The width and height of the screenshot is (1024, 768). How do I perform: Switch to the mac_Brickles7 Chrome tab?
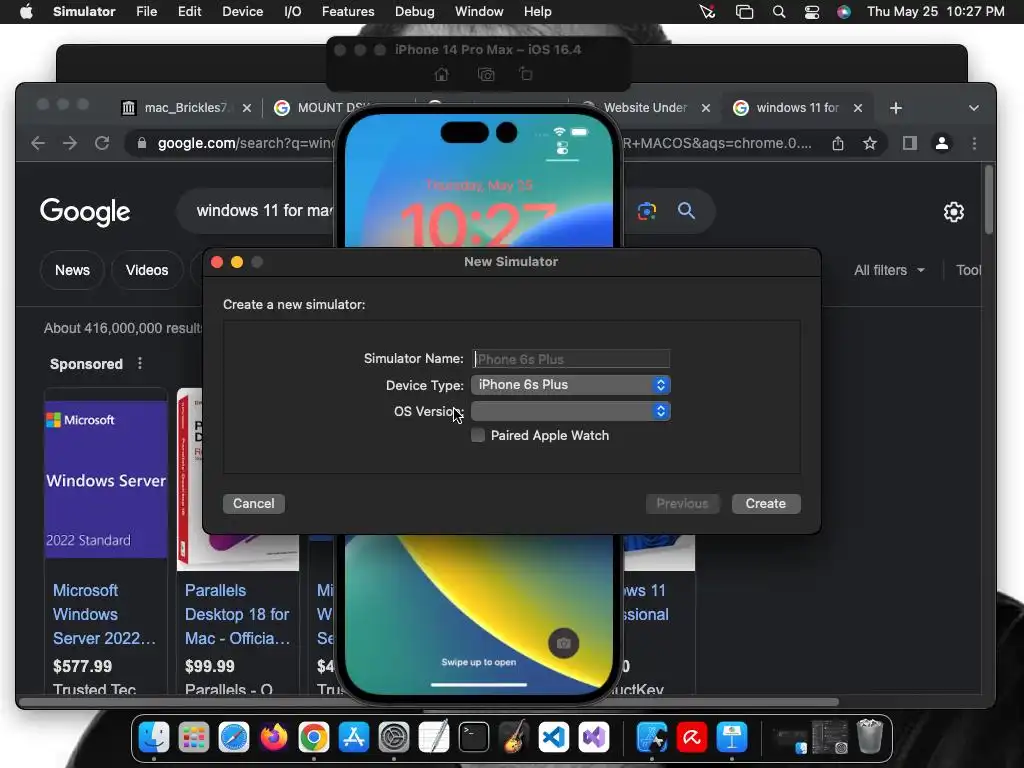pos(185,108)
